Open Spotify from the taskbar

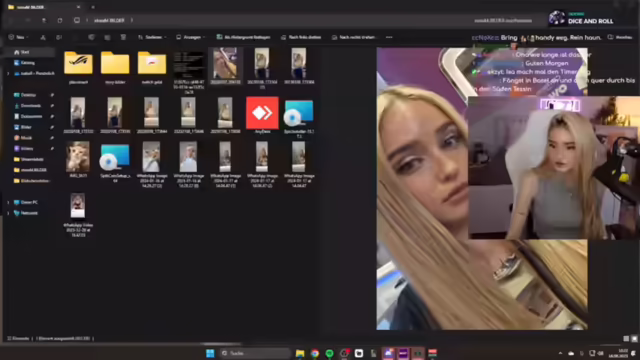[x=329, y=353]
